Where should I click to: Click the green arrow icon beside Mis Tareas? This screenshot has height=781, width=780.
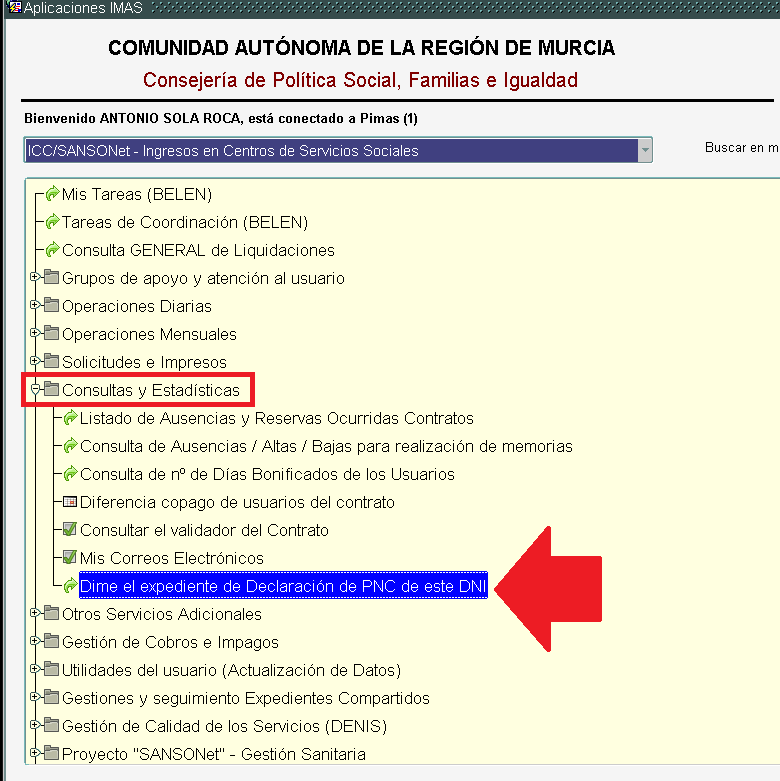click(x=53, y=194)
